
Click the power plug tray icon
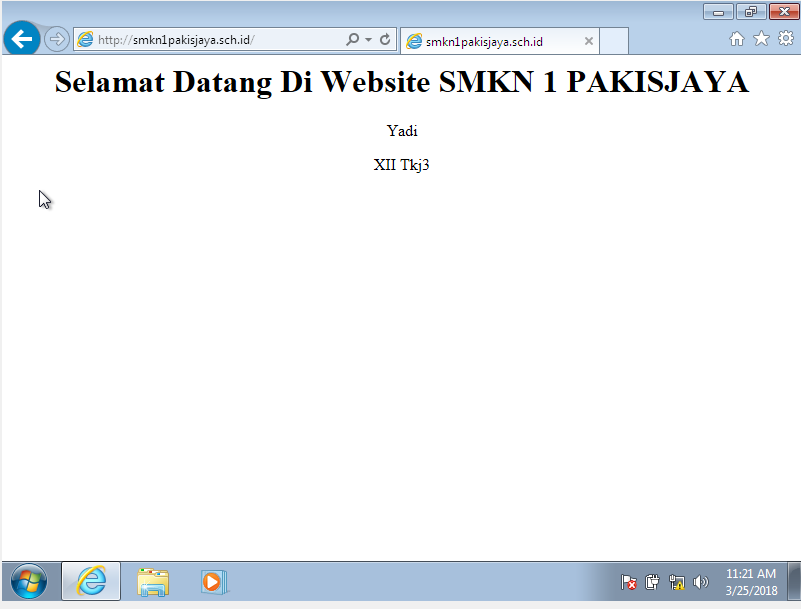[x=652, y=582]
